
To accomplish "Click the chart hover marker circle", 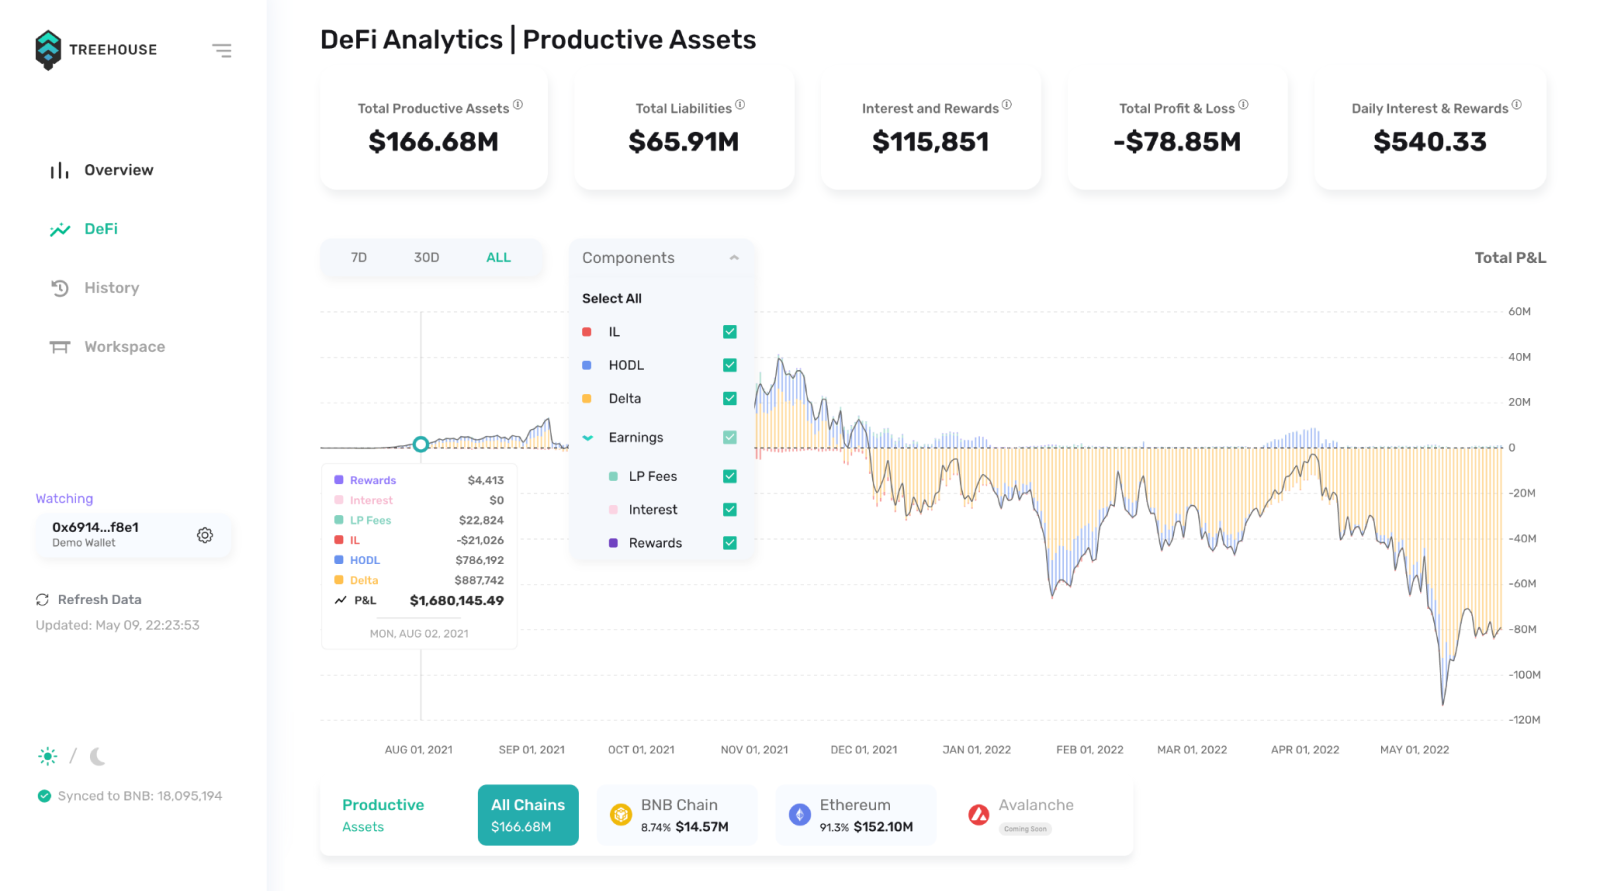I will tap(421, 444).
